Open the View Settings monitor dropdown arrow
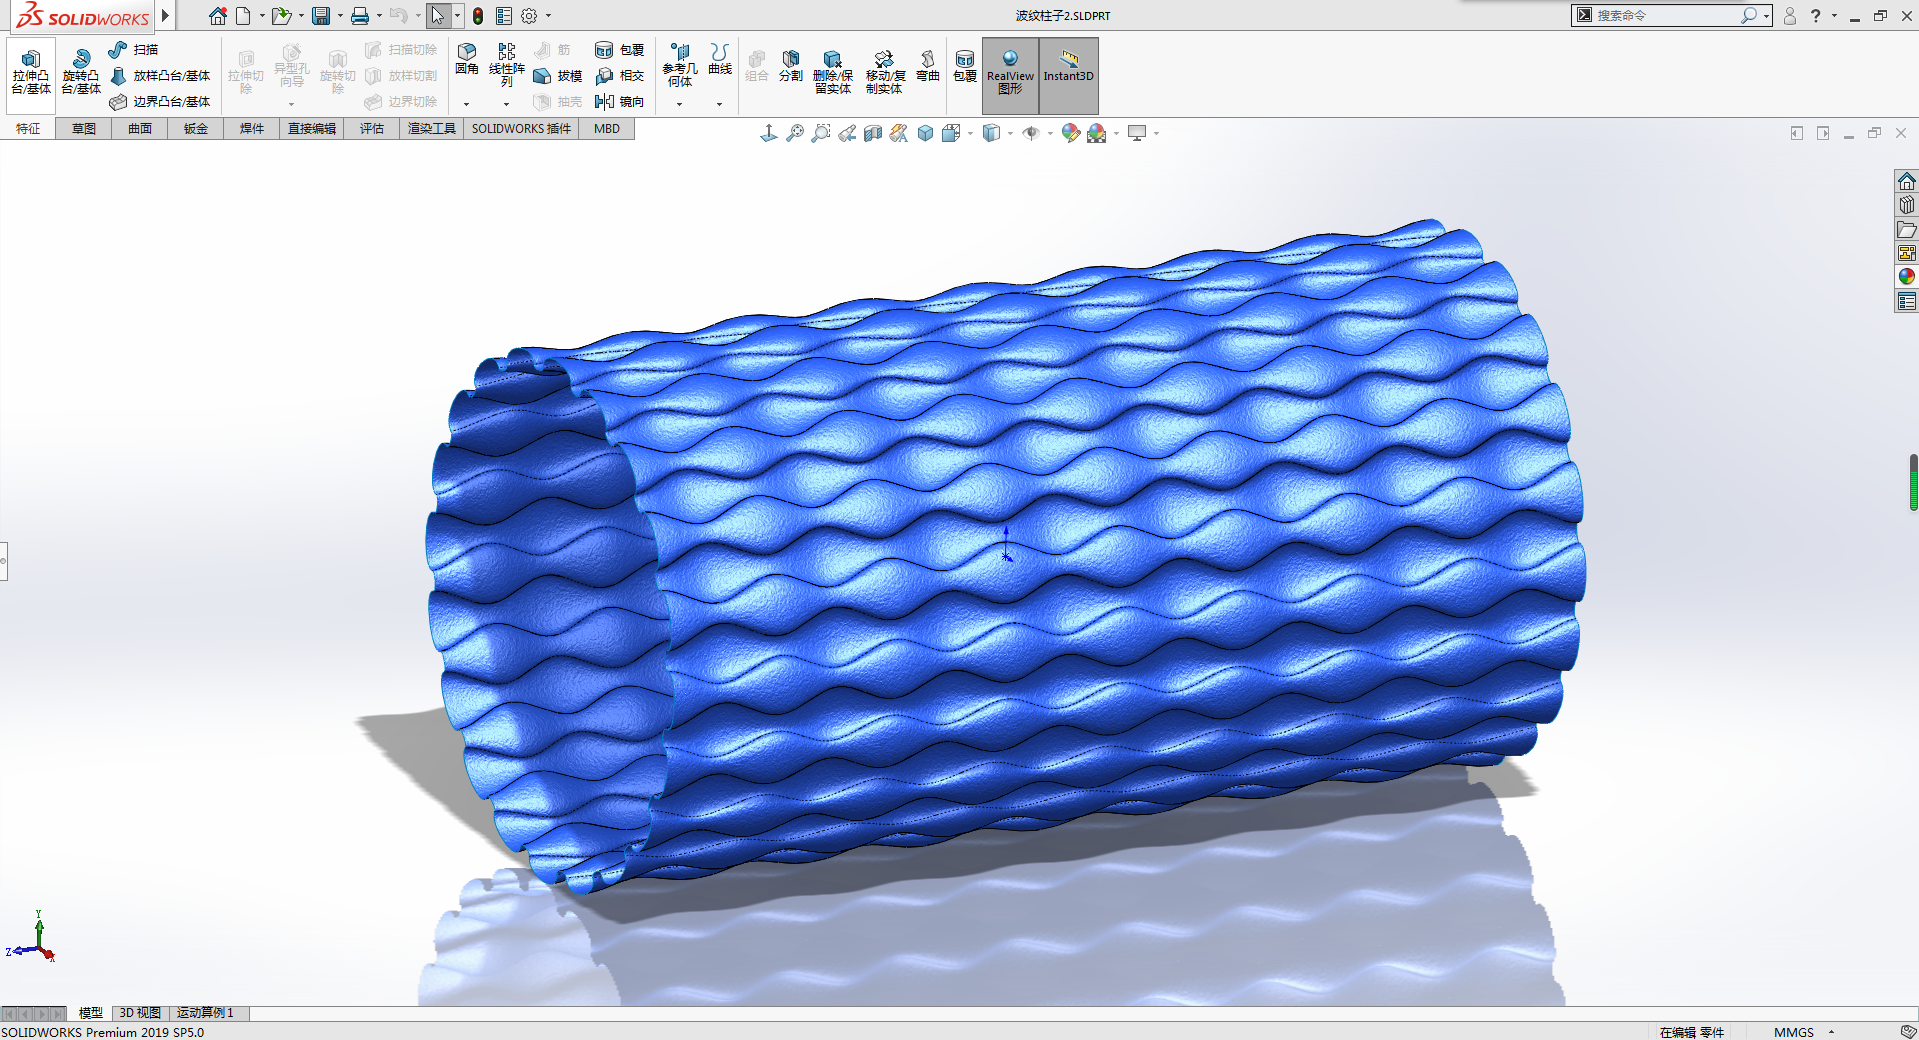 (1156, 133)
